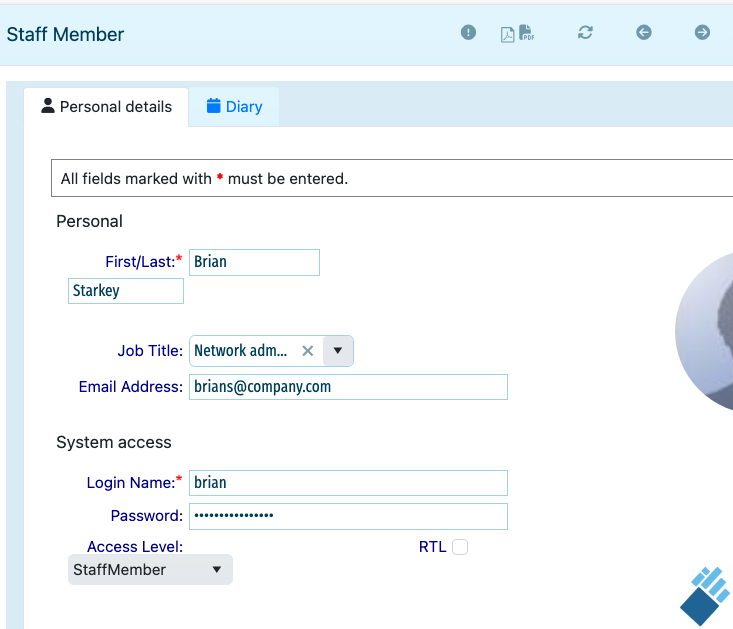Go to previous record with left arrow

click(x=644, y=32)
